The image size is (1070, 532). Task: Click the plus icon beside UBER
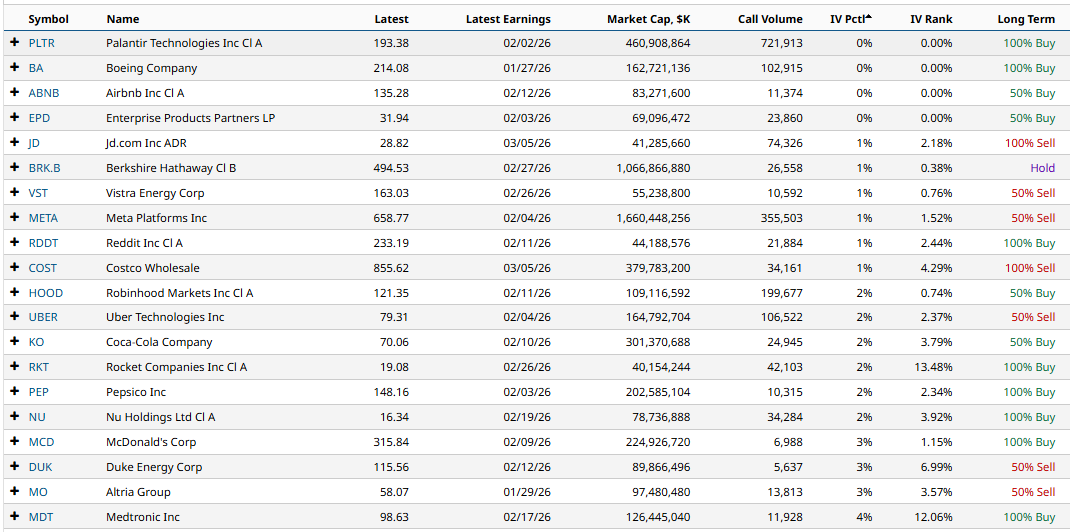[15, 317]
